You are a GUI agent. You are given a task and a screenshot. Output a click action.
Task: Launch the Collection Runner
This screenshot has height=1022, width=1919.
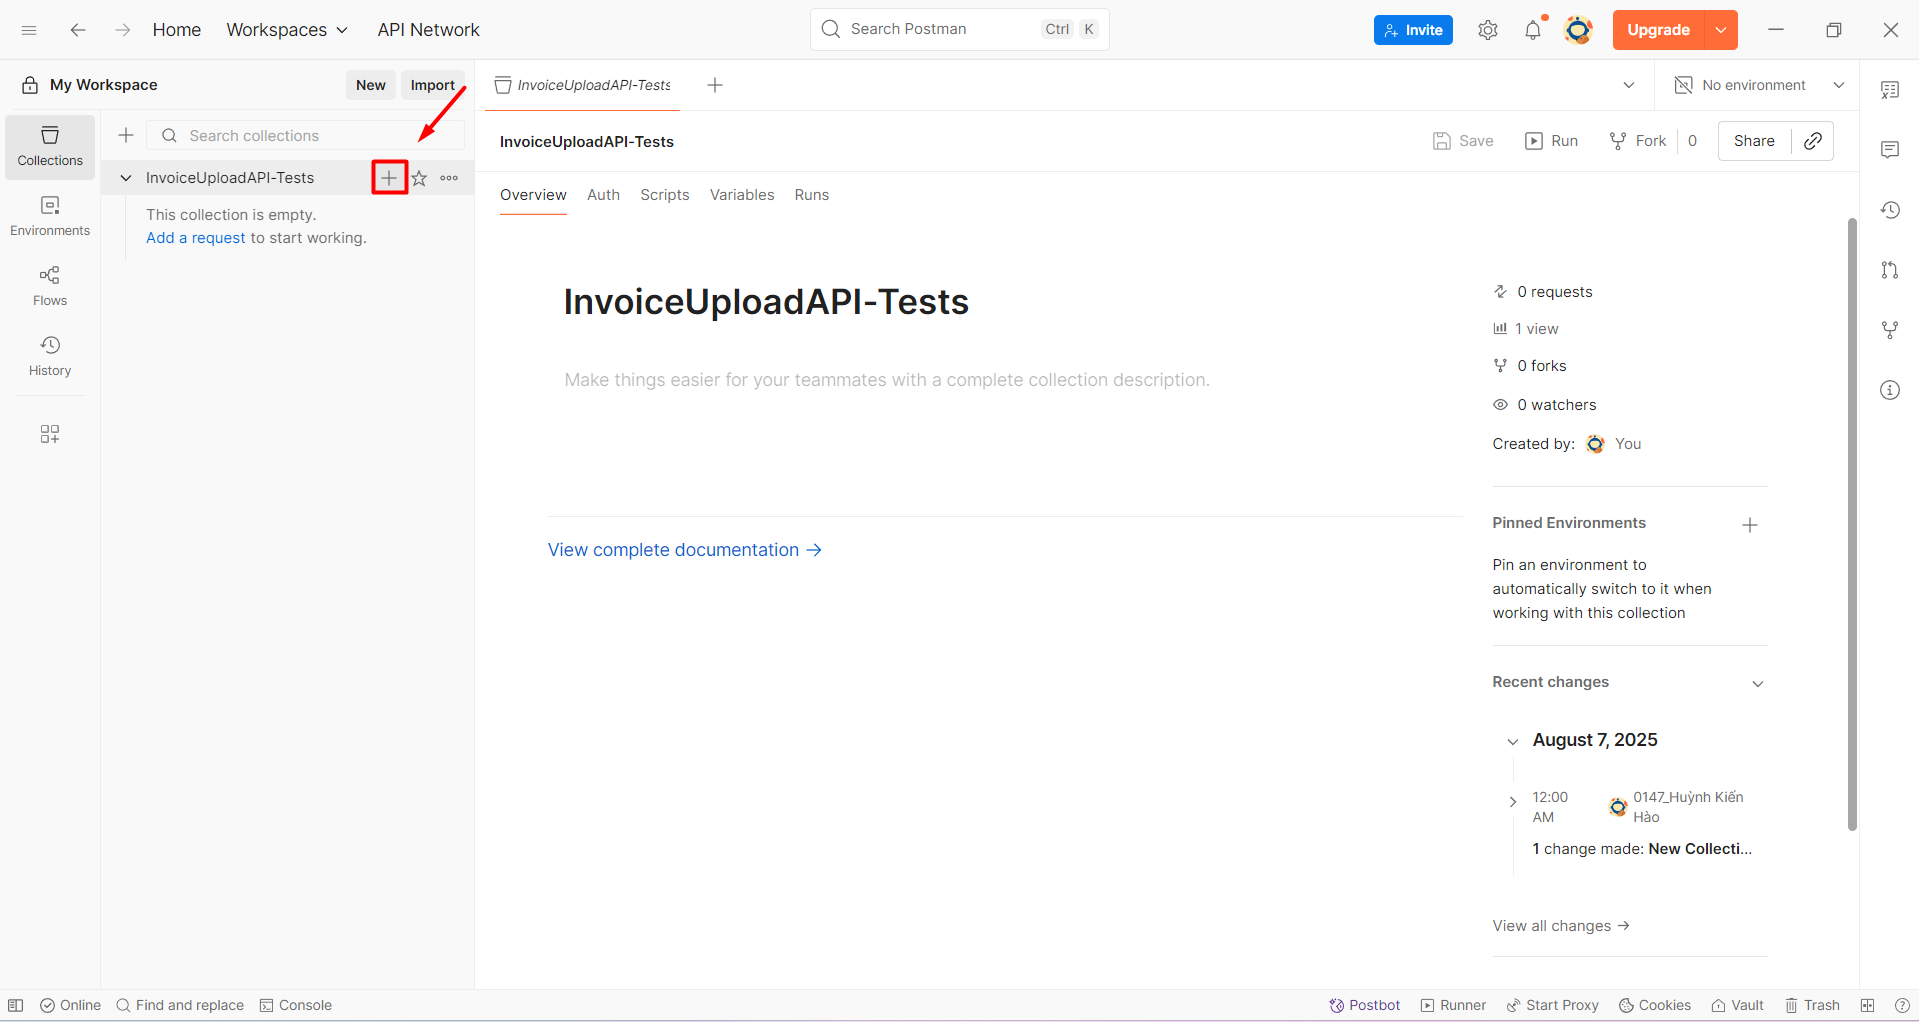[x=1452, y=1005]
